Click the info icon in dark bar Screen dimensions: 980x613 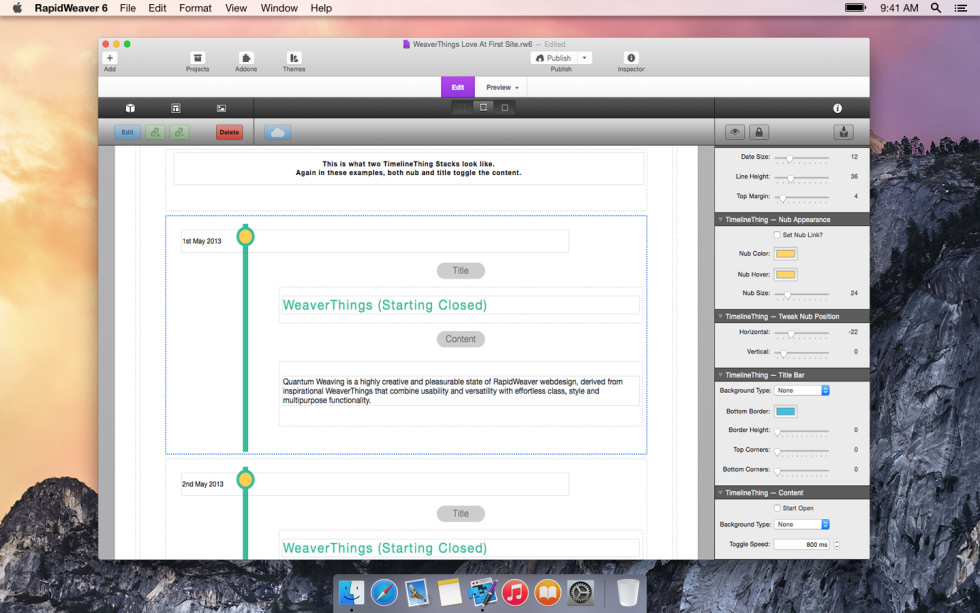[x=838, y=108]
